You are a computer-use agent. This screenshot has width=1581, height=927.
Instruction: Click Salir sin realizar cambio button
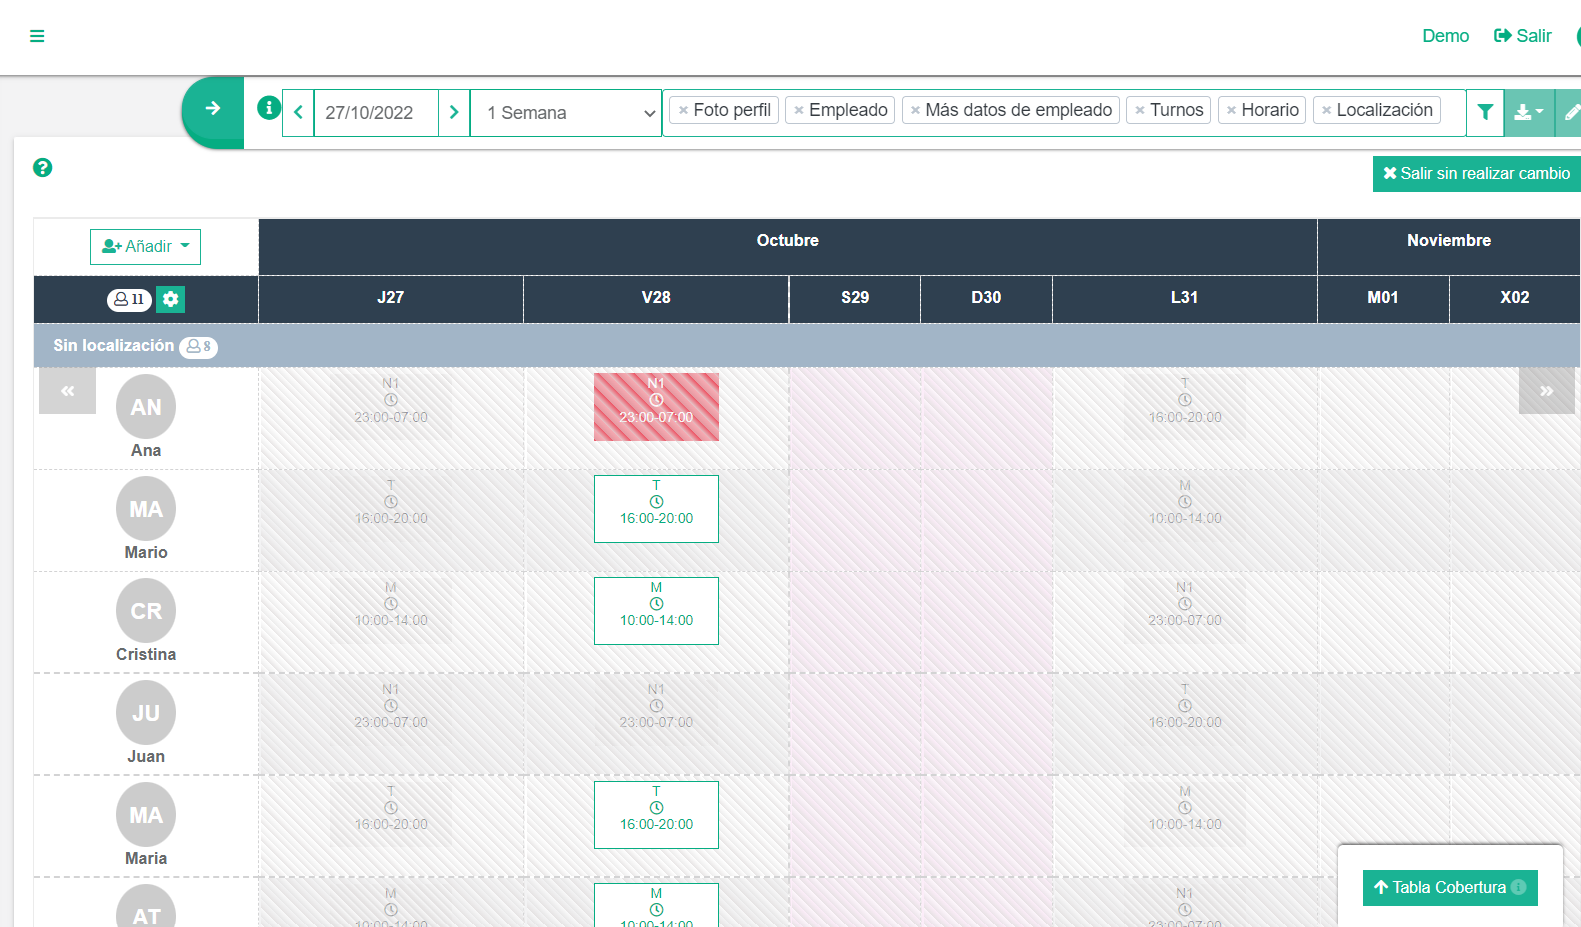(1476, 174)
